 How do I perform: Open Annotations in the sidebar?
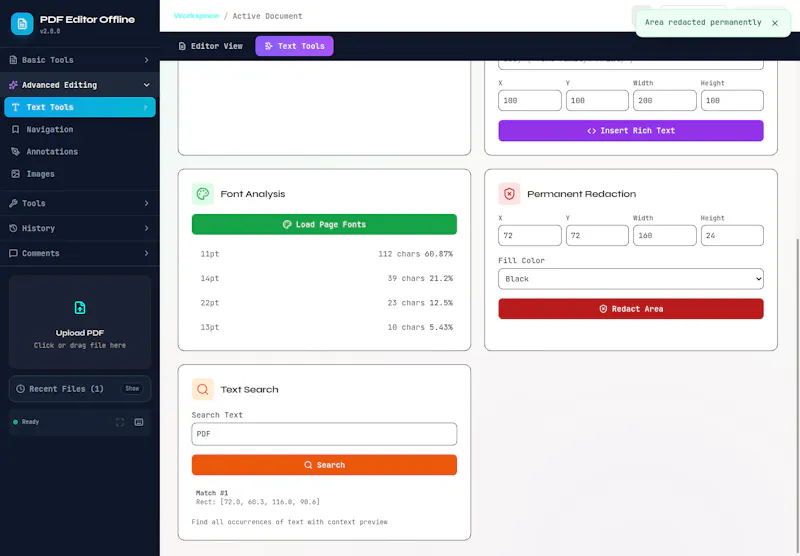pos(80,151)
